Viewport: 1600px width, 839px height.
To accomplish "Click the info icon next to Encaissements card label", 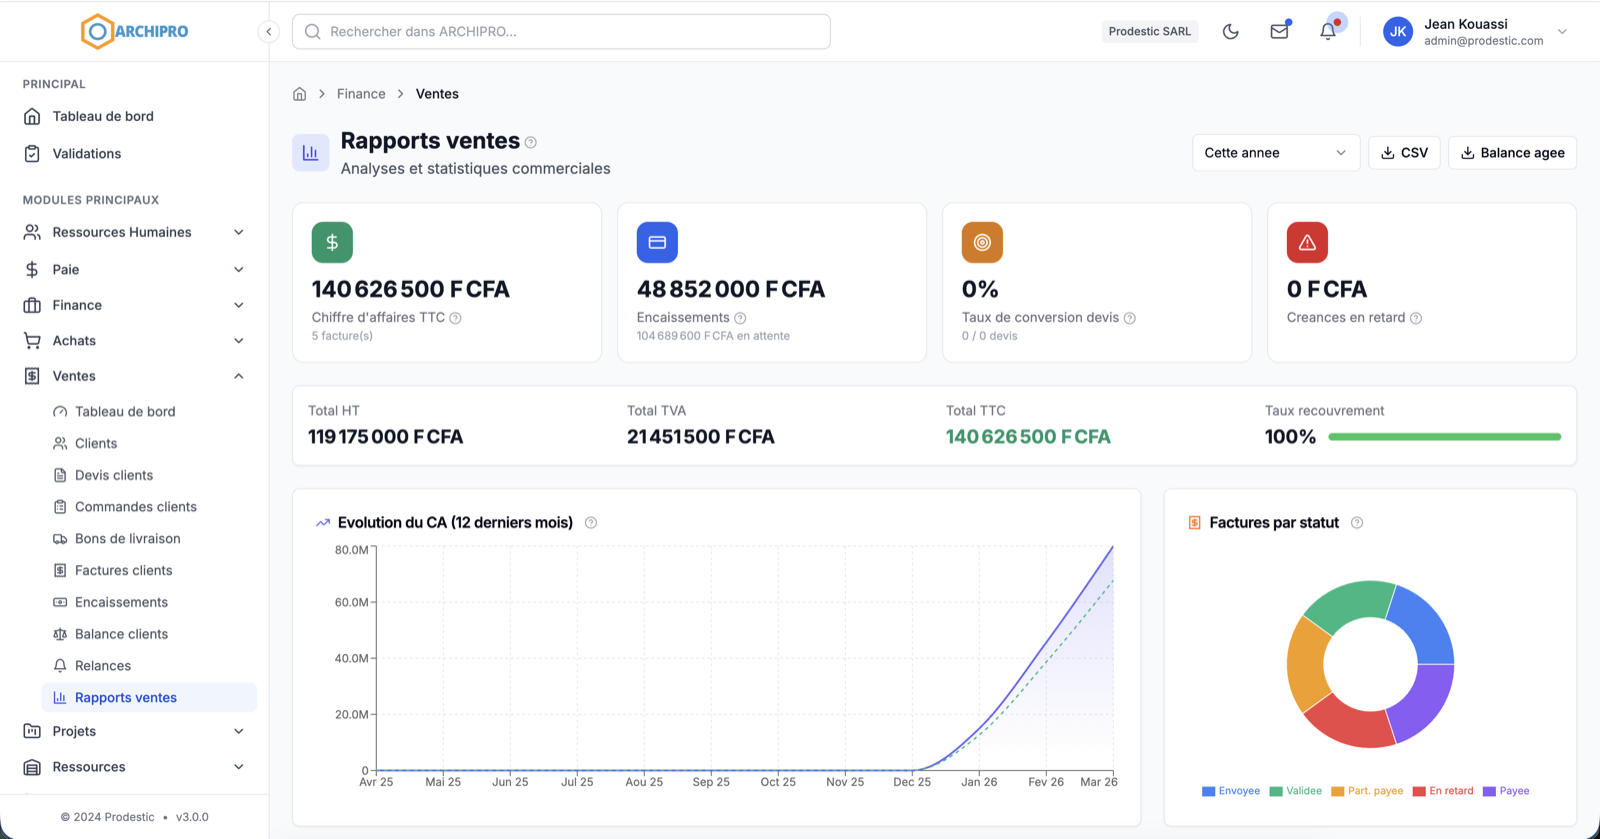I will tap(740, 318).
